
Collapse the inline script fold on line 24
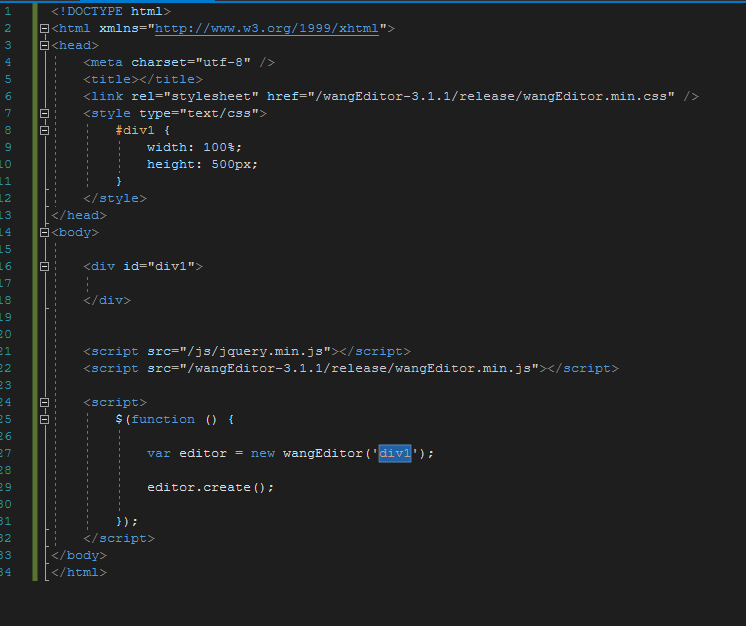[x=44, y=402]
